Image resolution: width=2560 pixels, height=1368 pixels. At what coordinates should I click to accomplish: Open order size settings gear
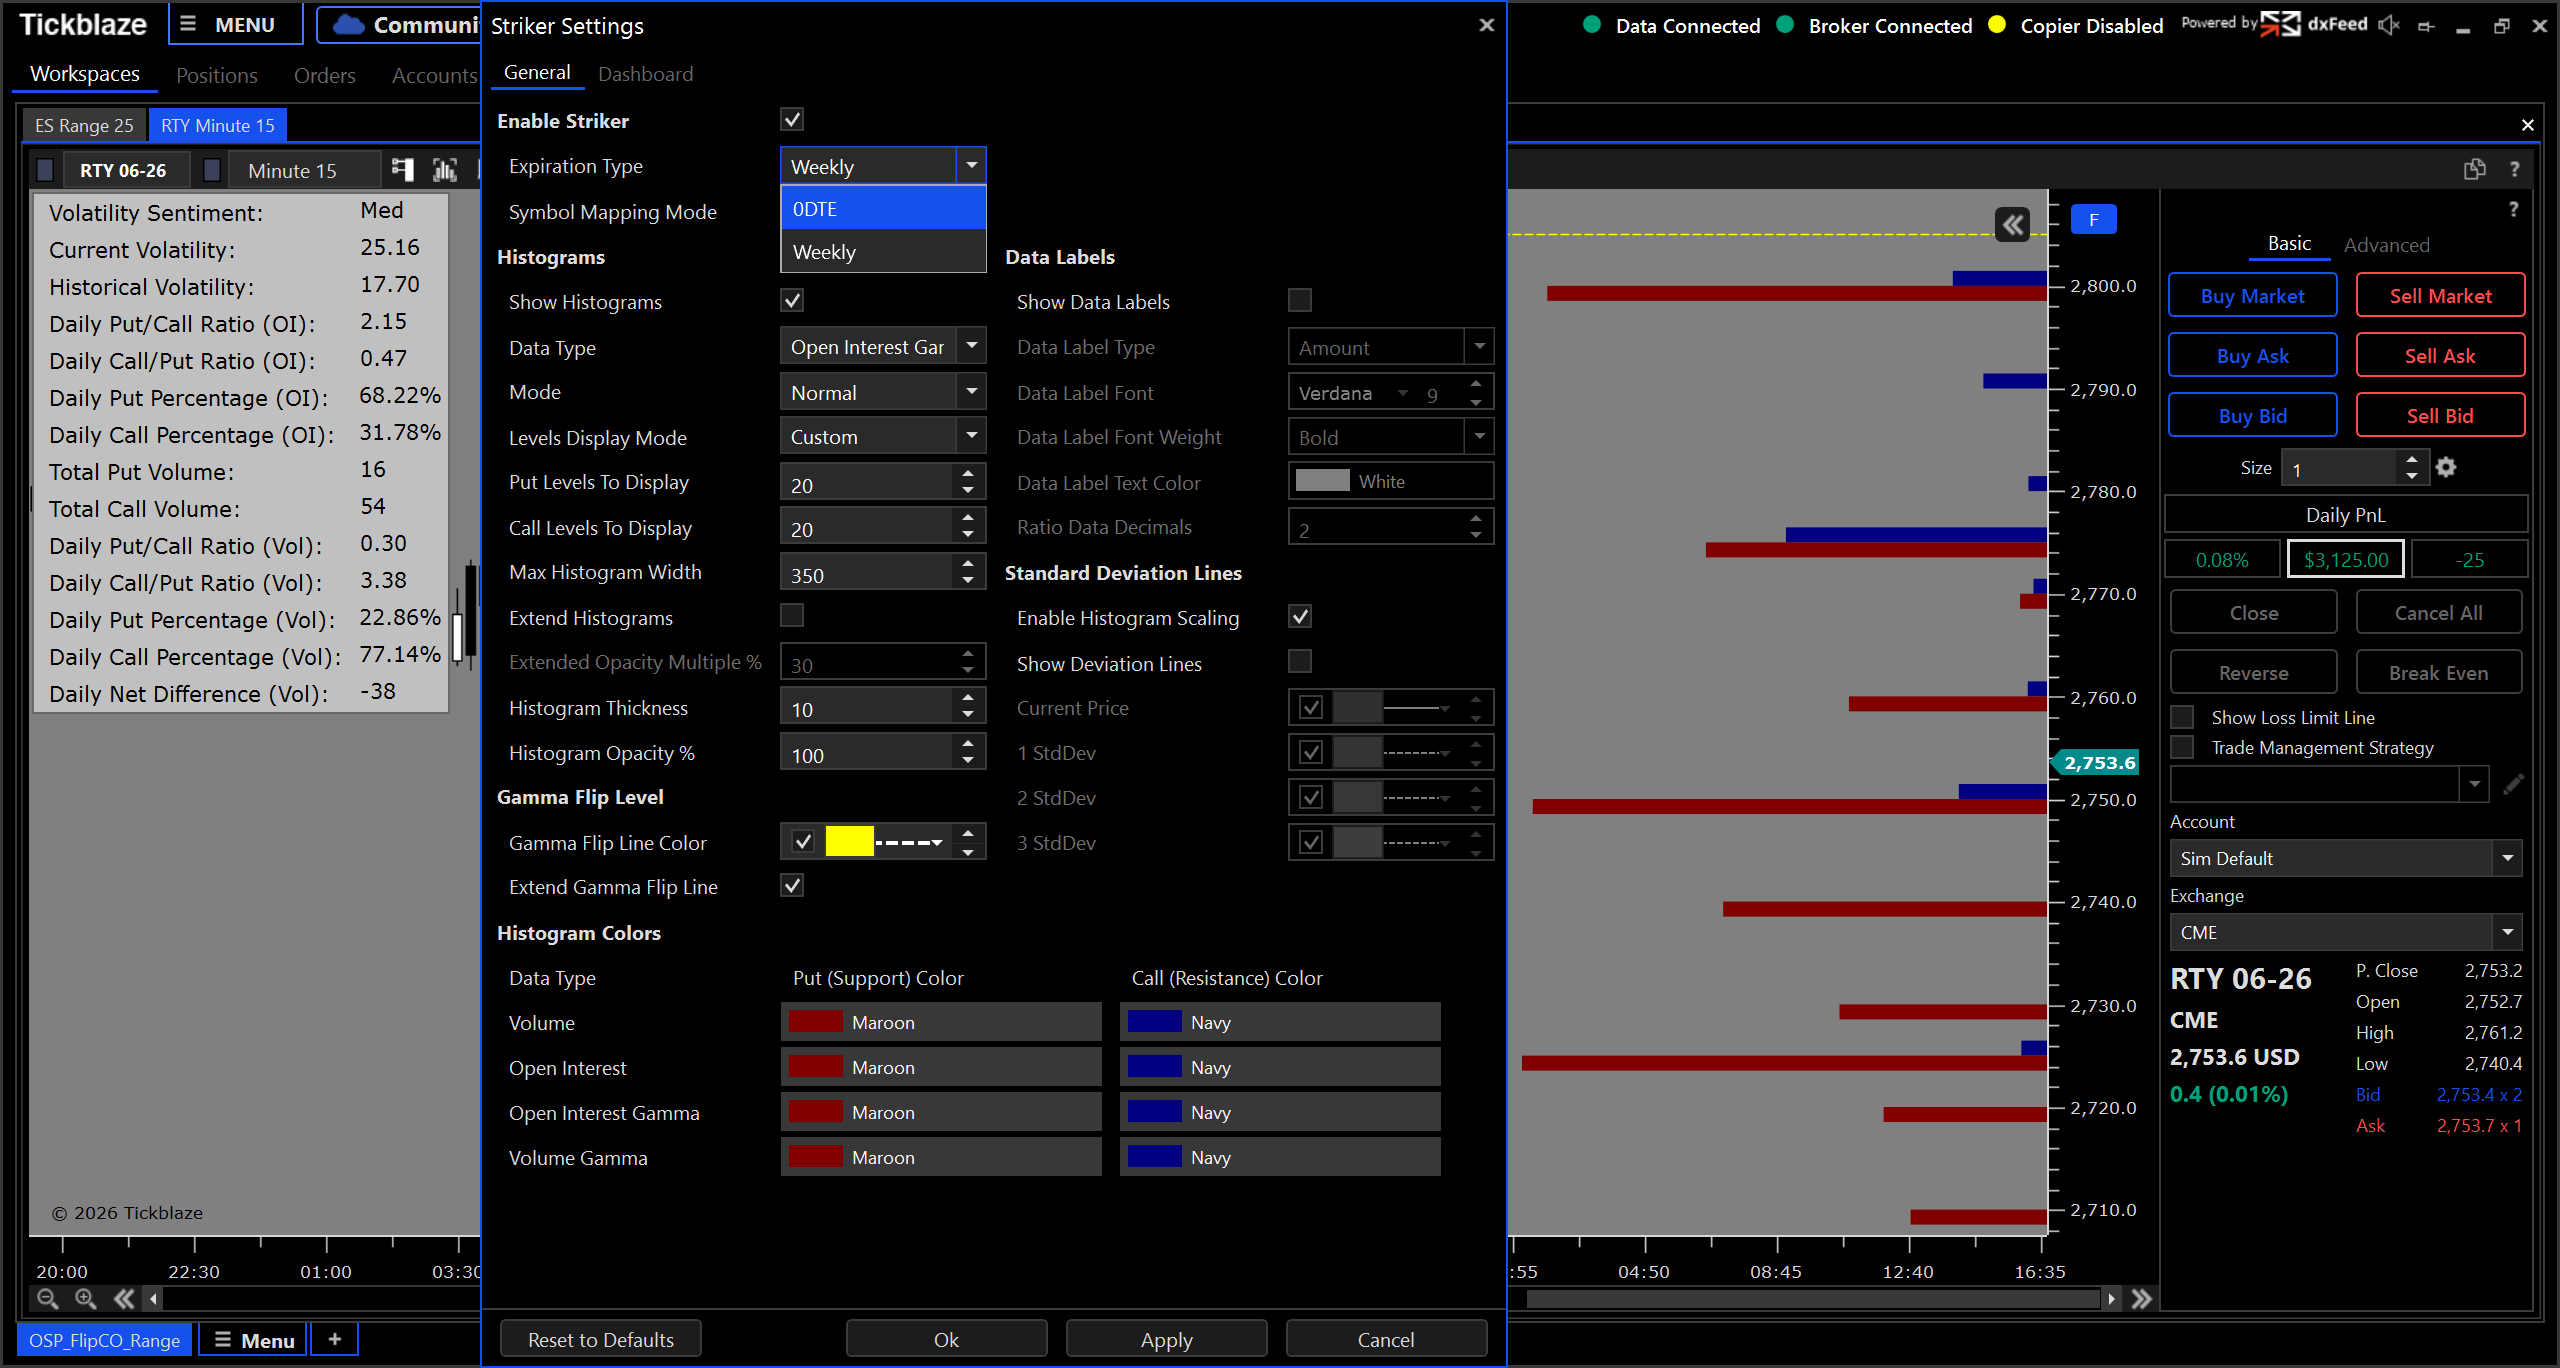[x=2446, y=467]
